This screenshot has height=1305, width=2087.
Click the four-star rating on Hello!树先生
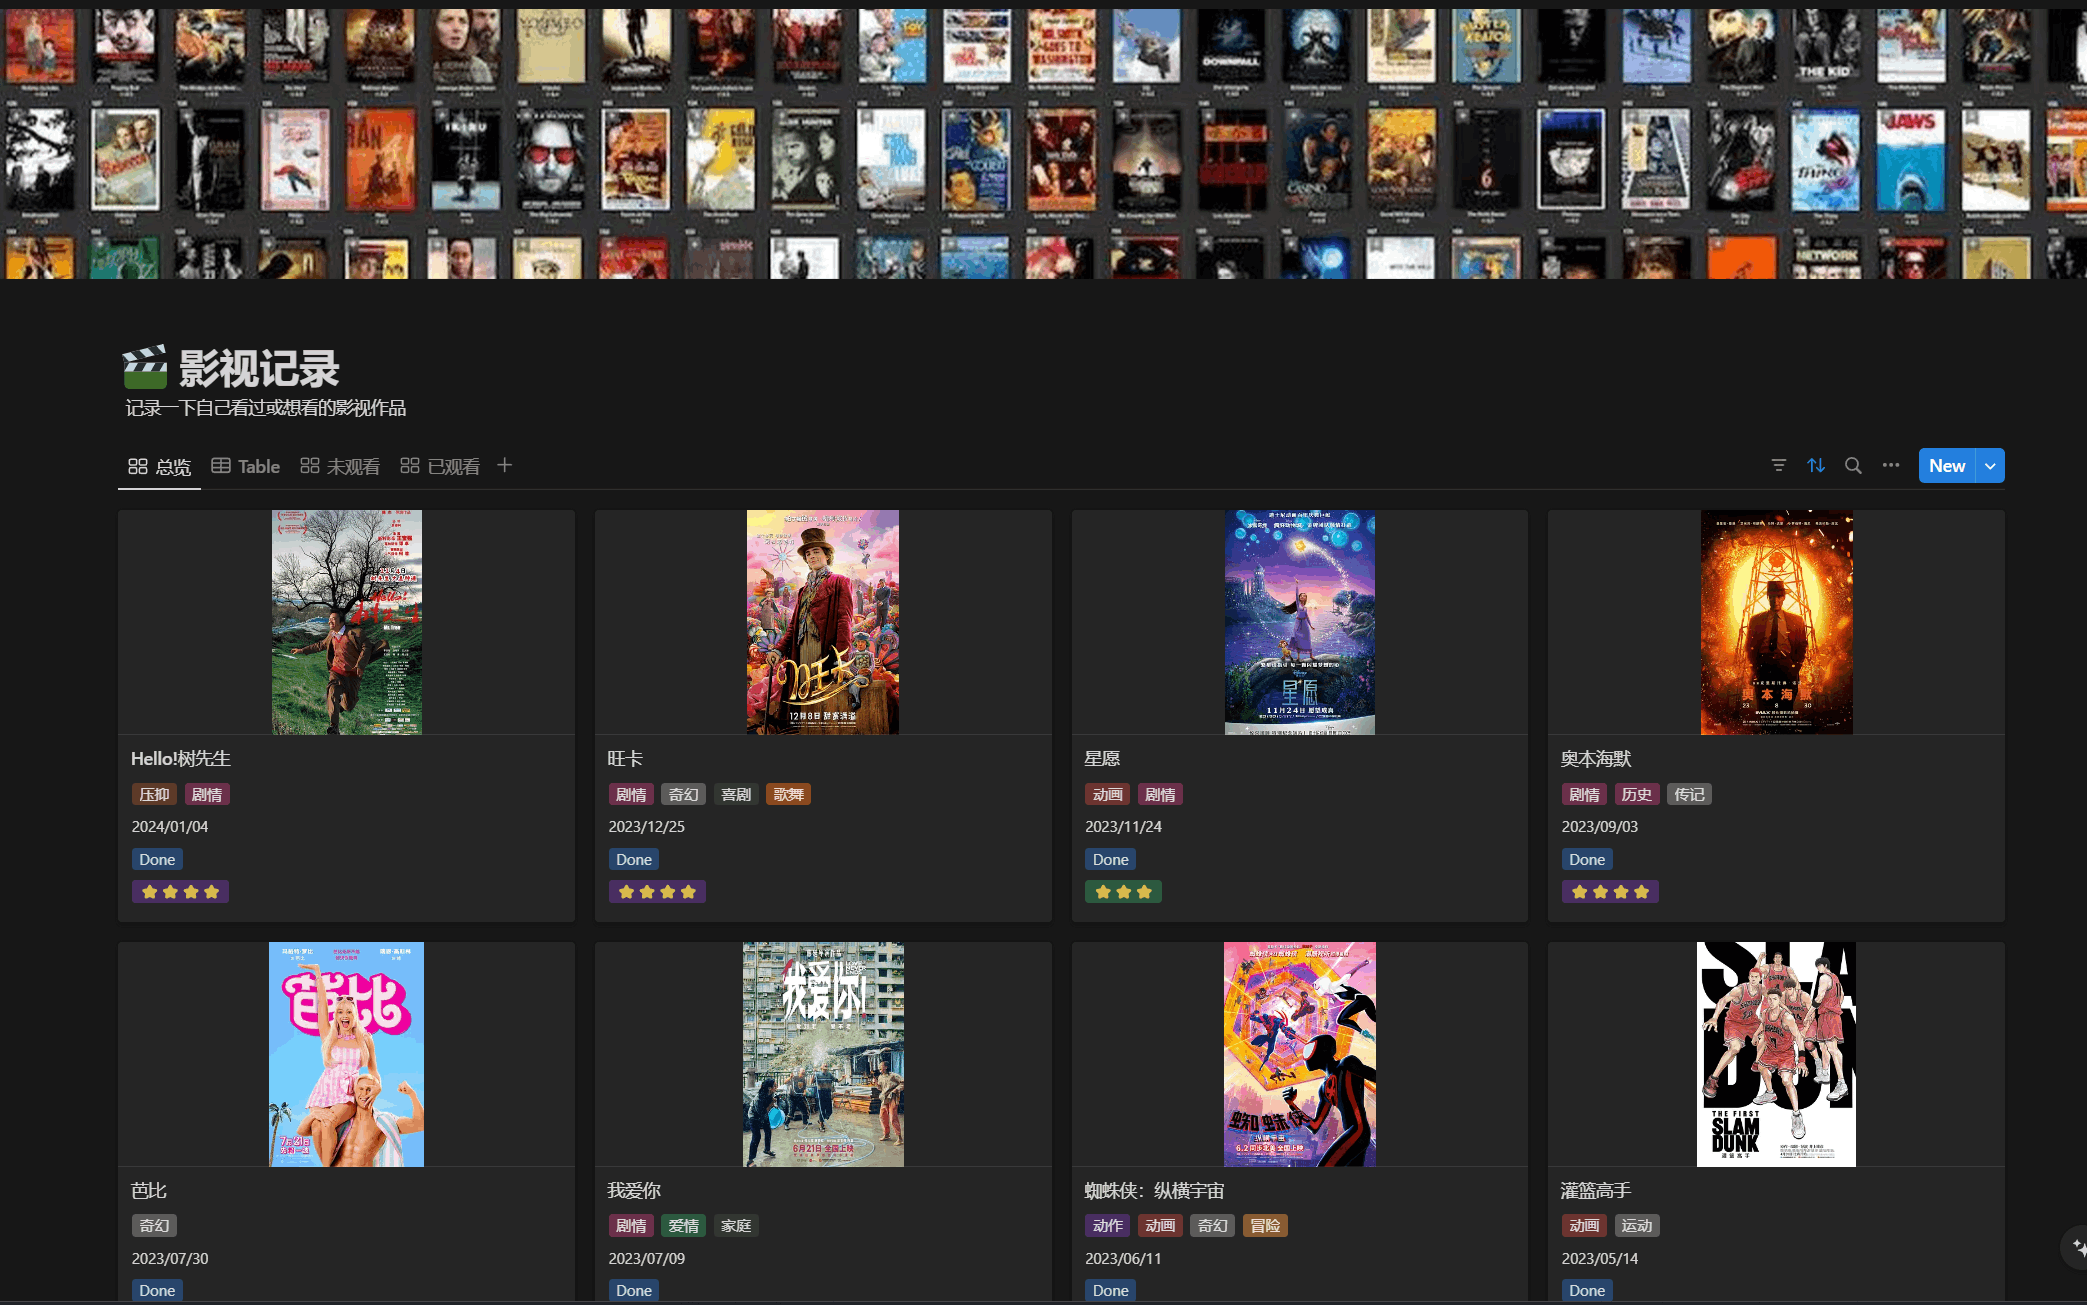[180, 892]
